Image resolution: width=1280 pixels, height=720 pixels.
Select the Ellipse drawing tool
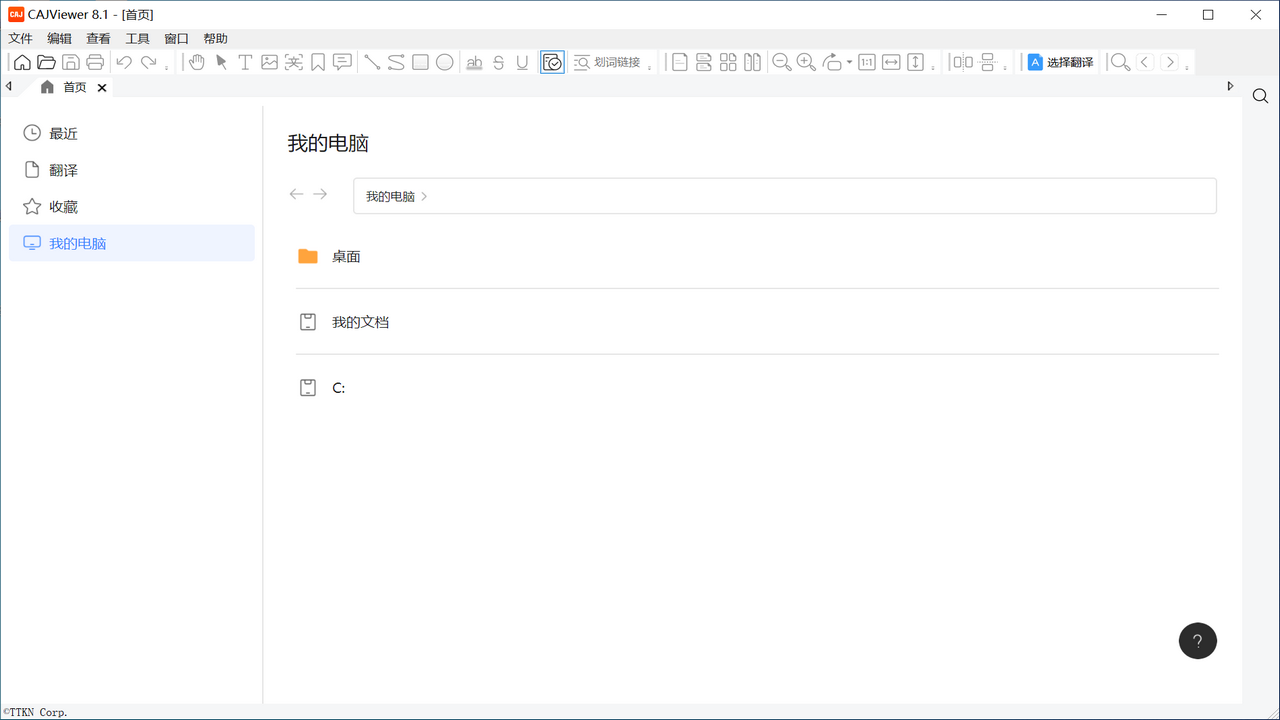pyautogui.click(x=445, y=62)
